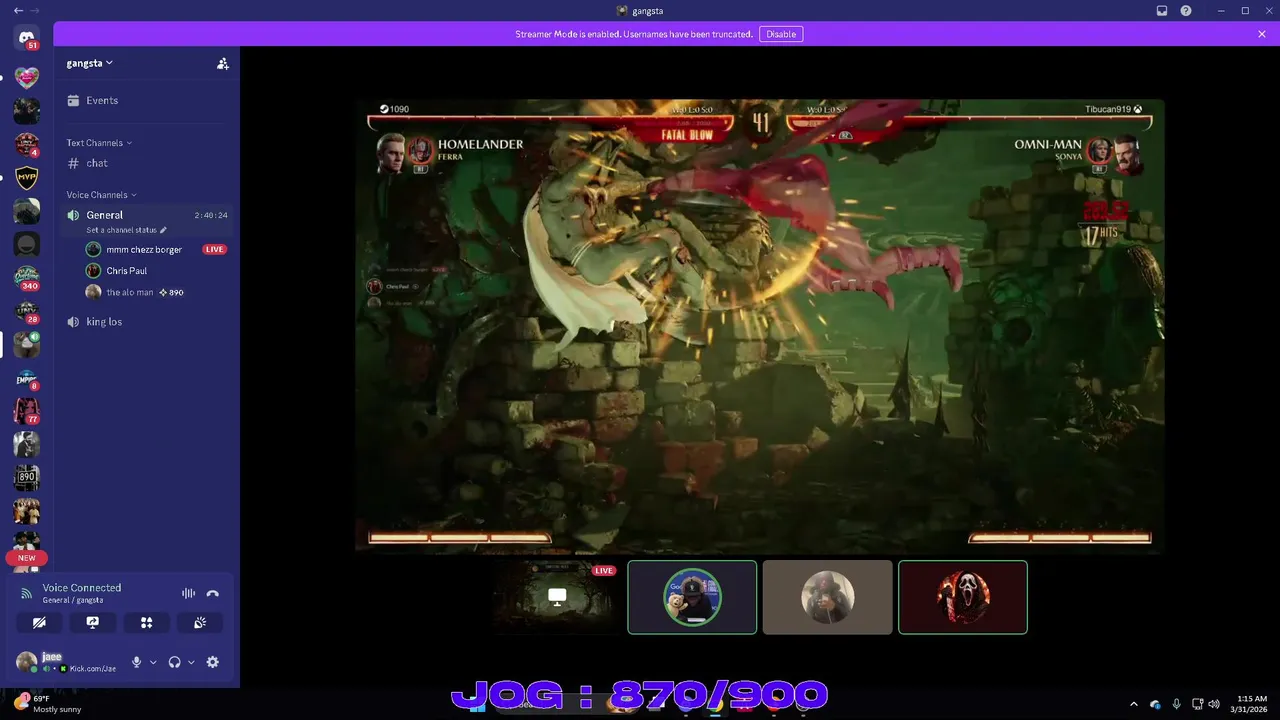Select user the alo man
This screenshot has height=720, width=1280.
point(130,292)
